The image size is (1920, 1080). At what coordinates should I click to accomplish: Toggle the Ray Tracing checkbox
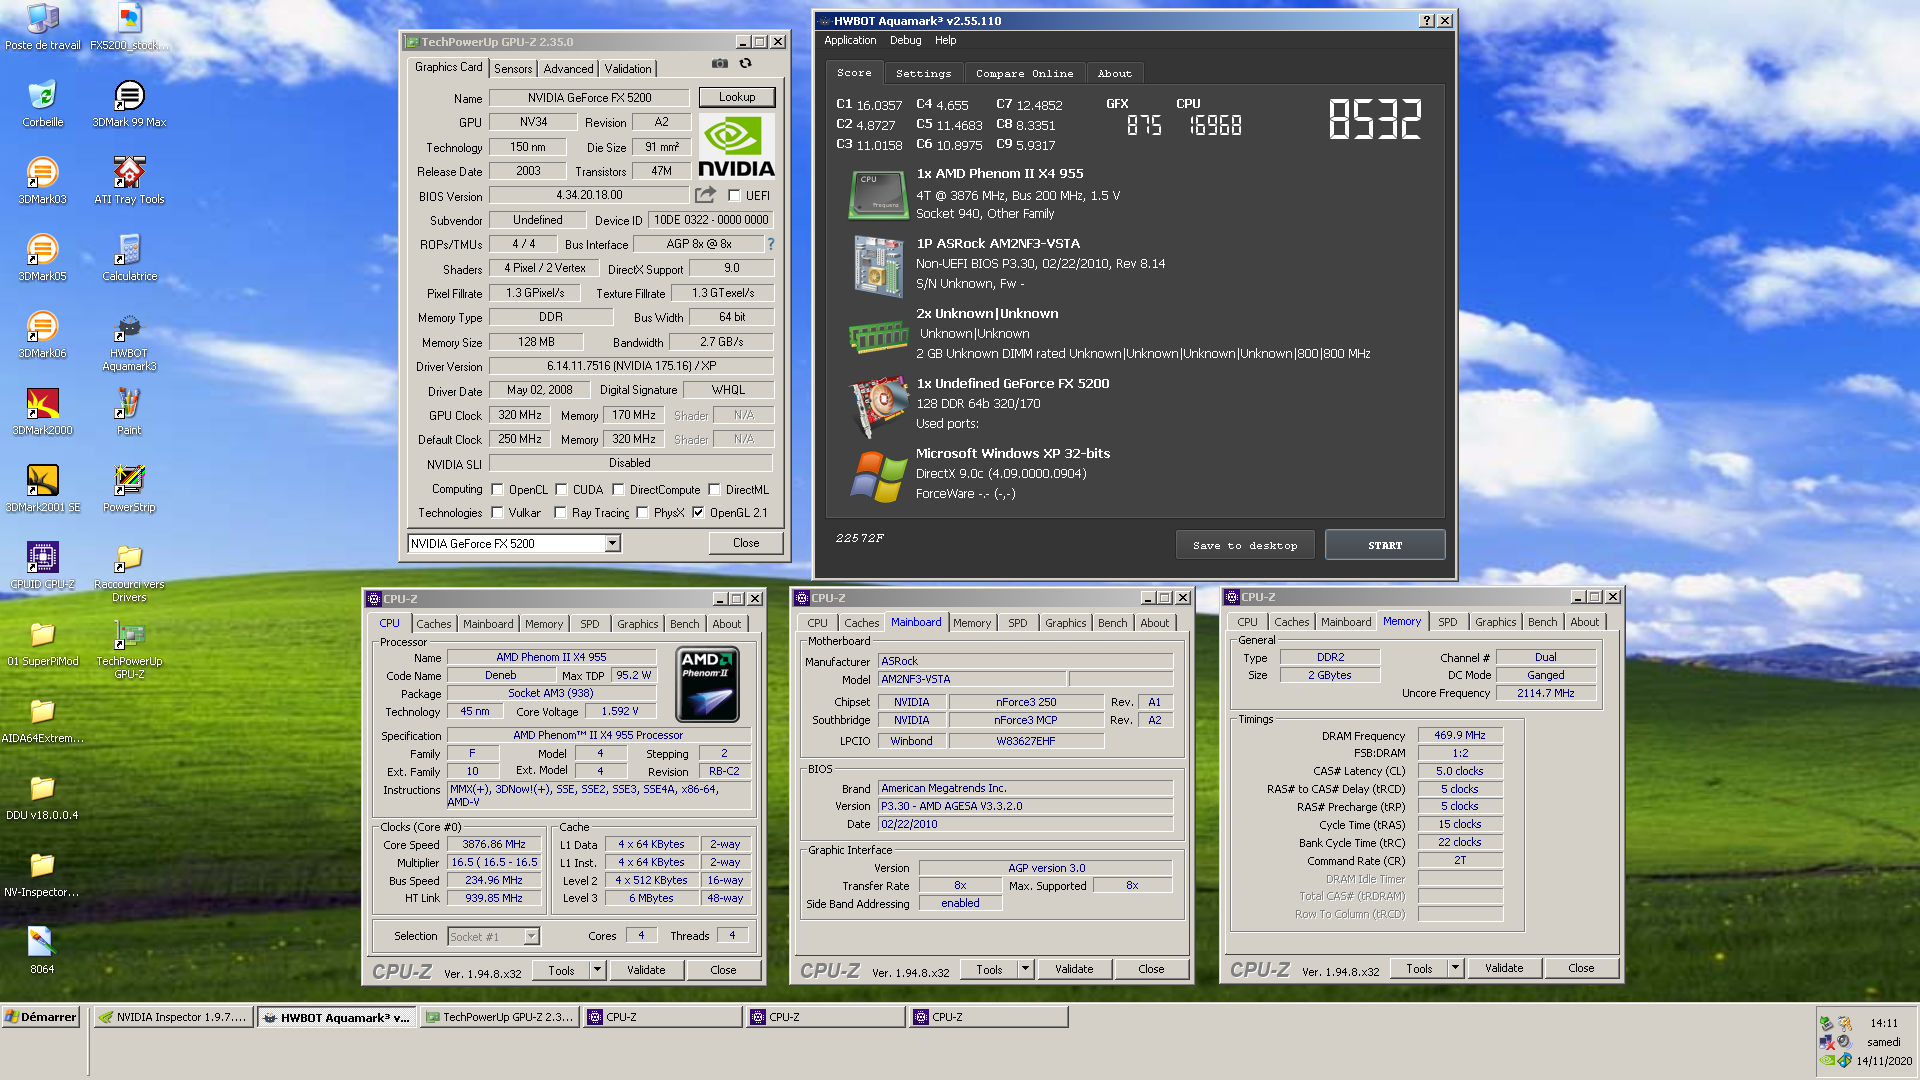(x=561, y=513)
